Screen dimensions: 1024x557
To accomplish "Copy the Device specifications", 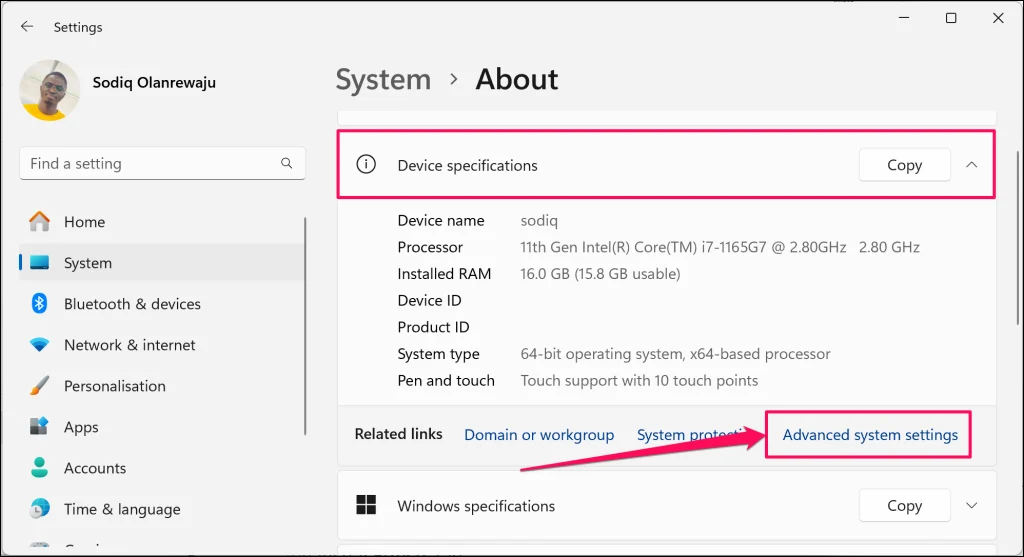I will coord(904,165).
